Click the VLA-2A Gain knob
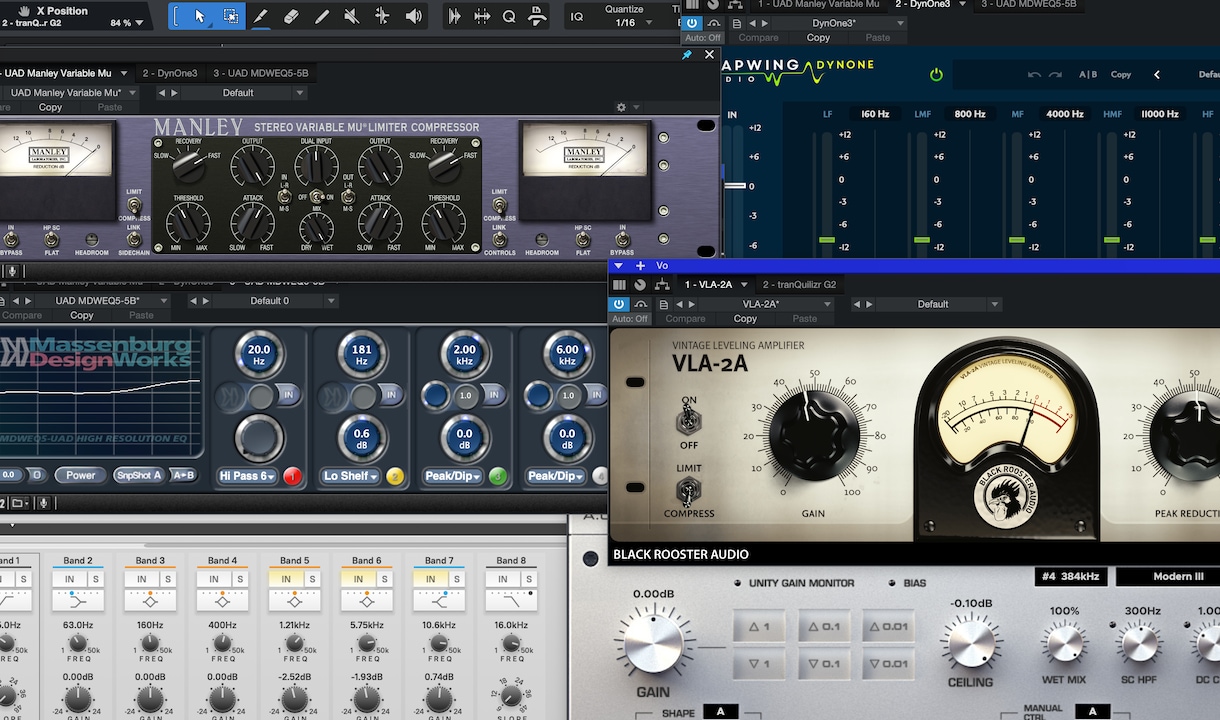This screenshot has width=1220, height=720. tap(815, 435)
